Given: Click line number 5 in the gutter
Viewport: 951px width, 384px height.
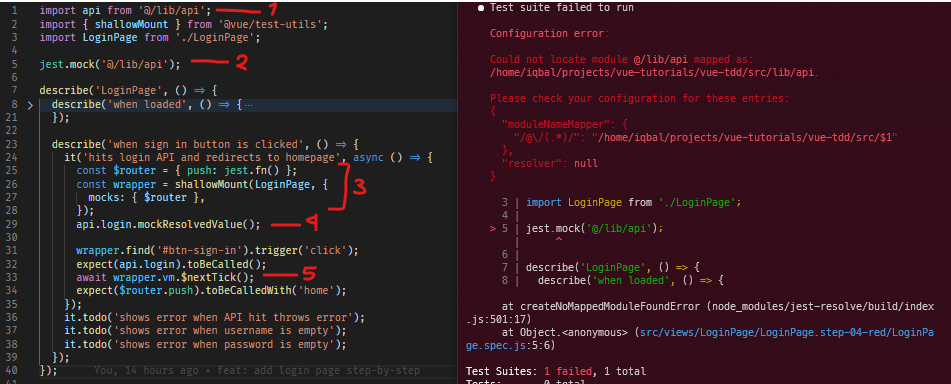Looking at the screenshot, I should 14,63.
